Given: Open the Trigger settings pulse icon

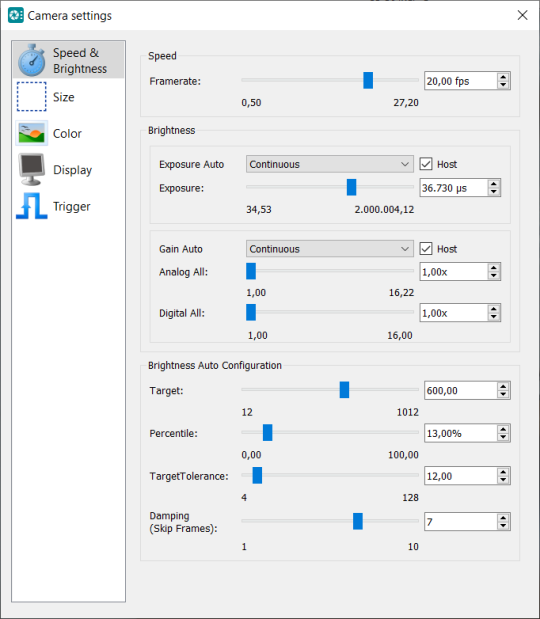Looking at the screenshot, I should [x=32, y=206].
